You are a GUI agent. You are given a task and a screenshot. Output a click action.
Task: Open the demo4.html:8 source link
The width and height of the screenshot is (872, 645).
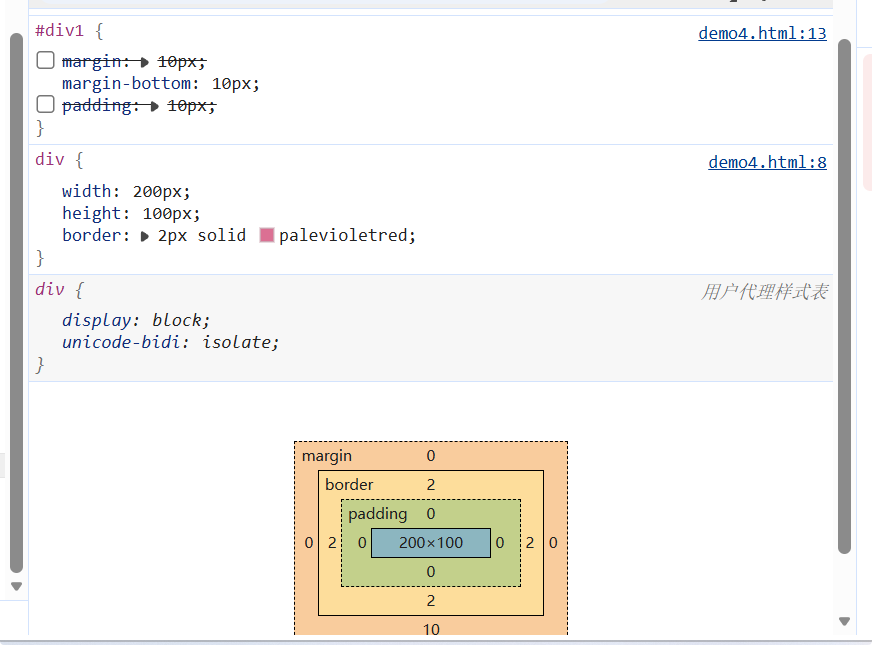click(767, 162)
